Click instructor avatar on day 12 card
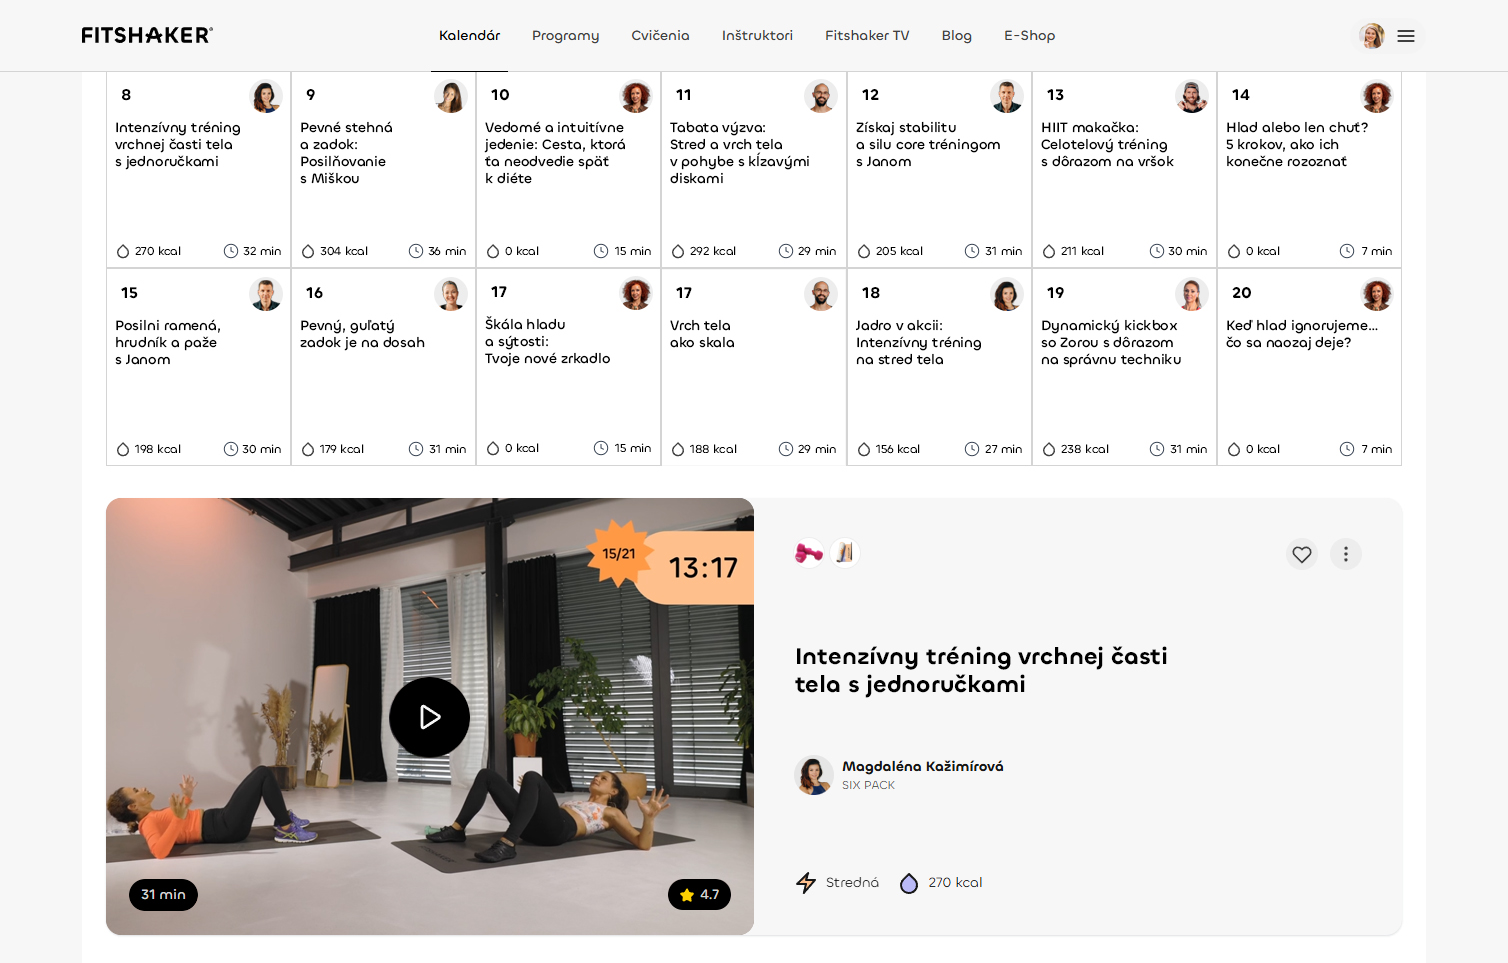1508x963 pixels. coord(1006,97)
